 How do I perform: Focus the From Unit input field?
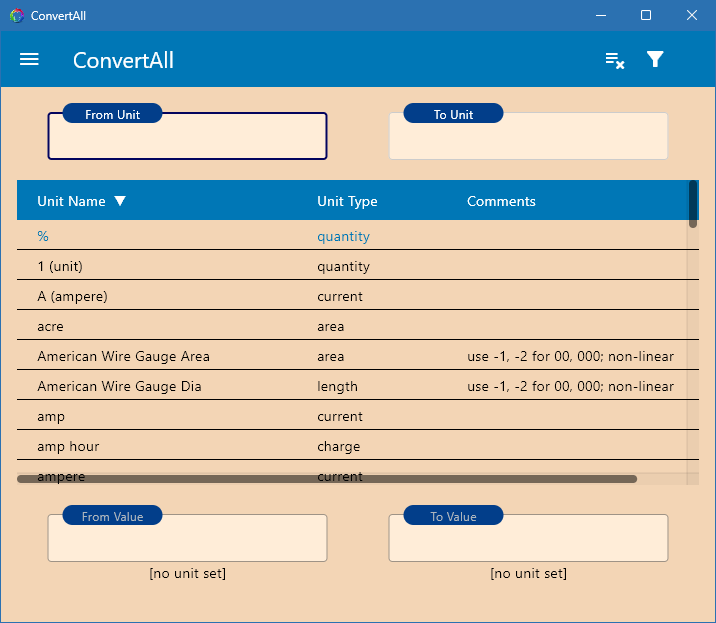click(x=187, y=136)
